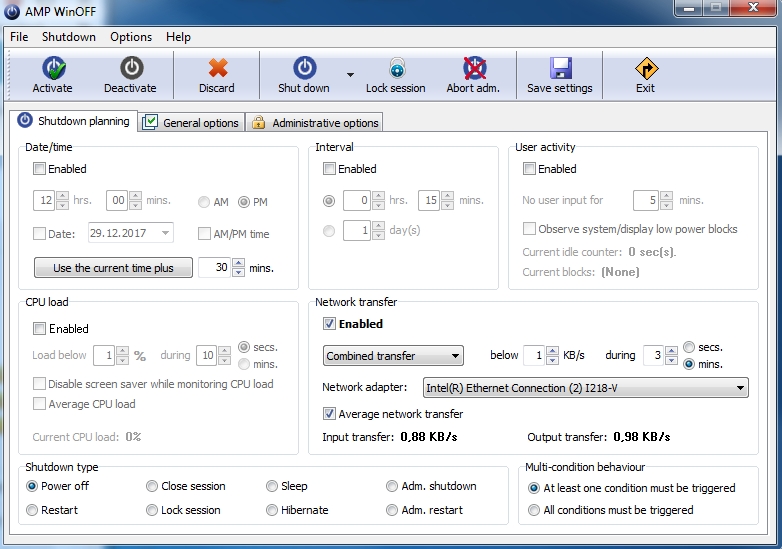782x549 pixels.
Task: Click Use the current time plus button
Action: coord(113,268)
